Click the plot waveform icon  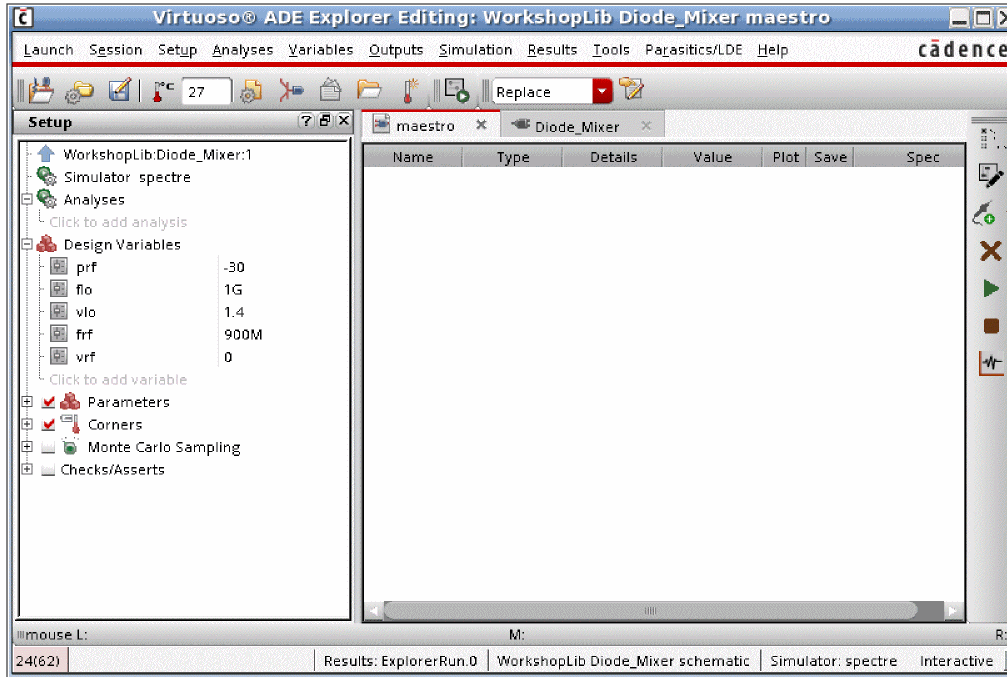(990, 364)
